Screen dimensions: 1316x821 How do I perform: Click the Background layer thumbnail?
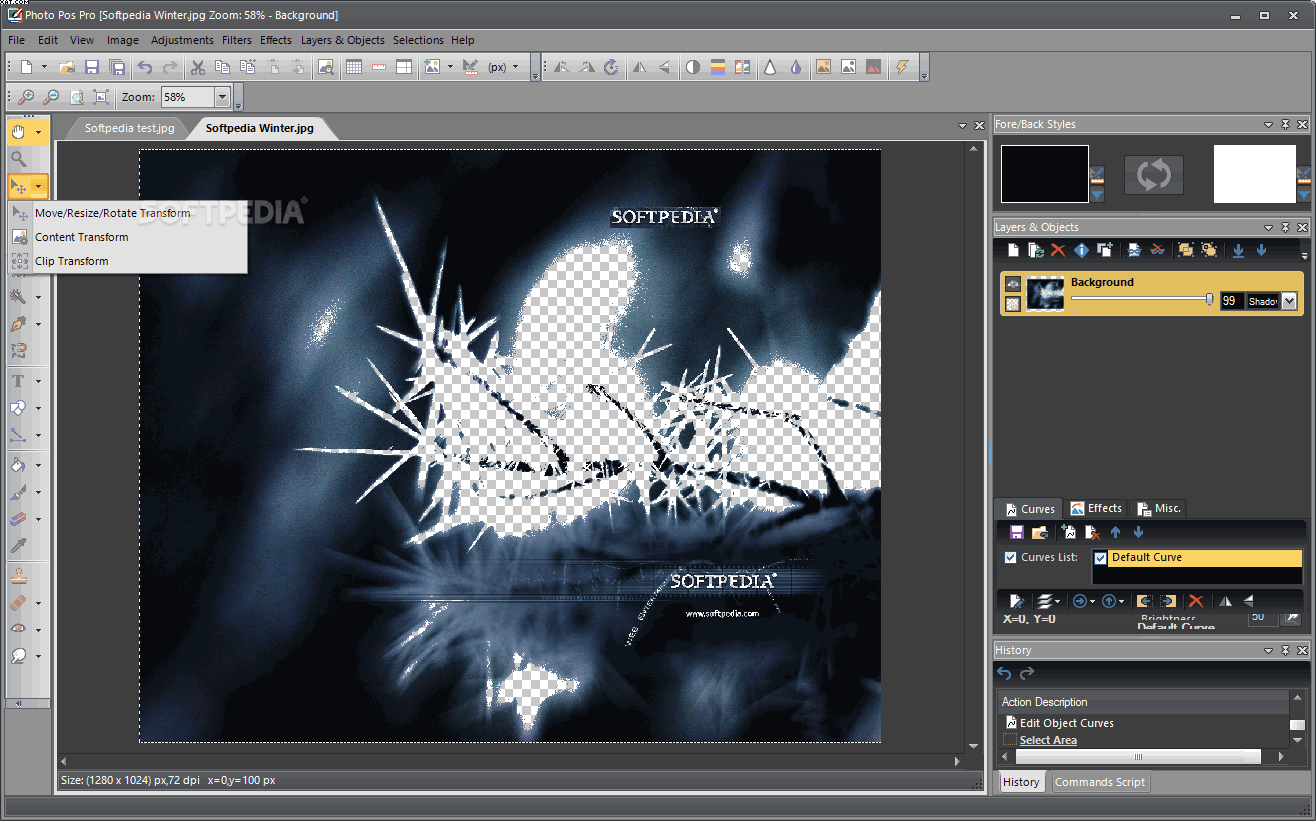[x=1044, y=294]
